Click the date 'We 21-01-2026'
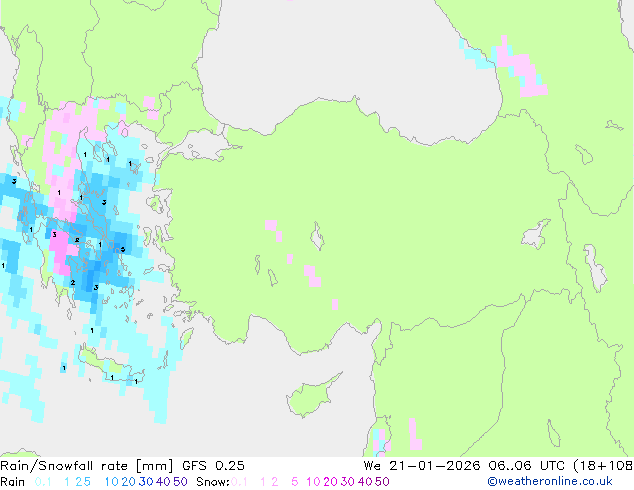 click(x=422, y=466)
